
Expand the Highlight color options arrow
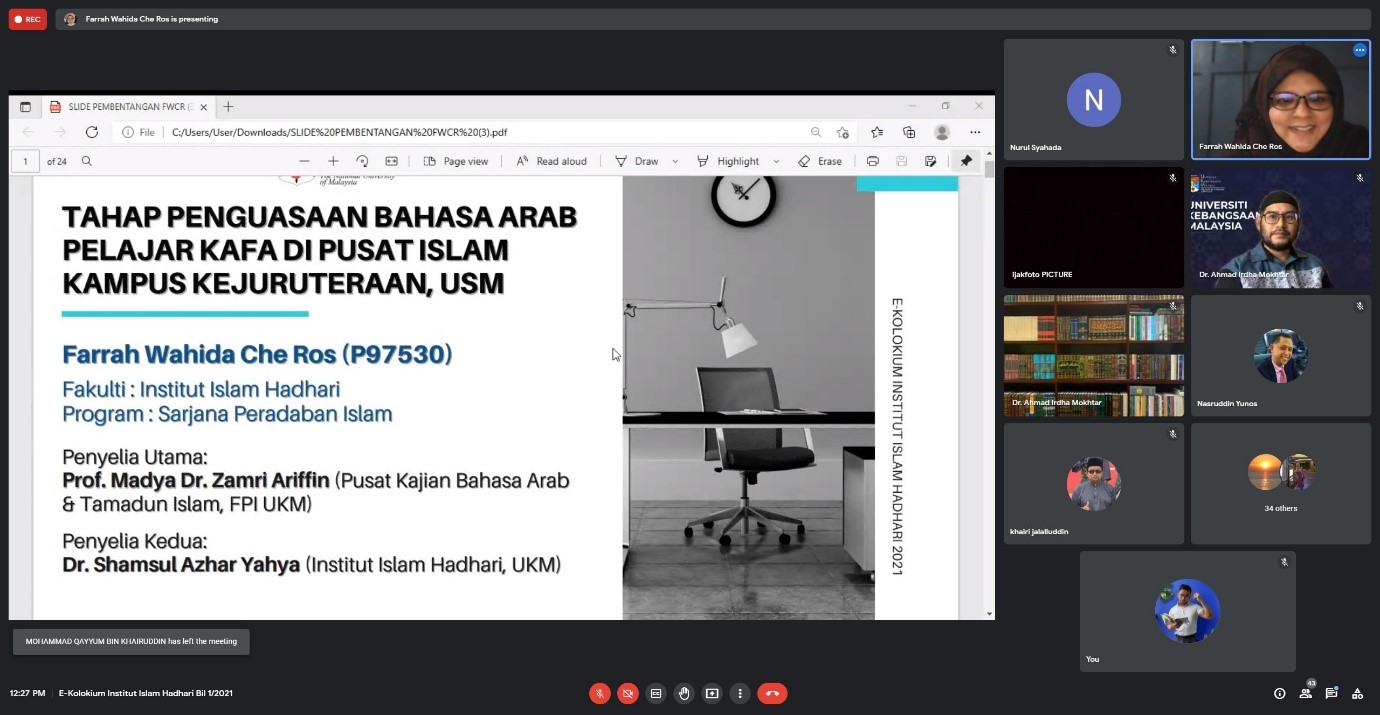pos(776,161)
